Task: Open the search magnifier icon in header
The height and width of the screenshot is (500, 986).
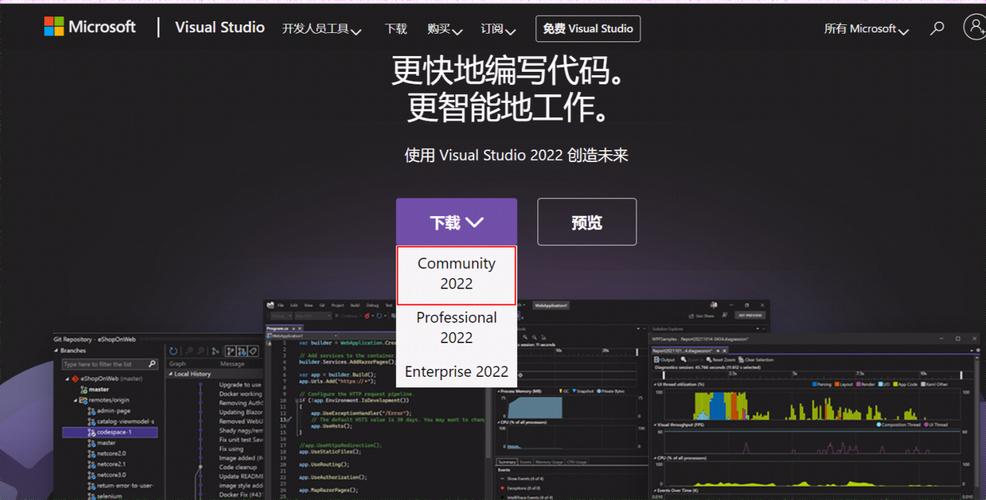Action: (x=937, y=28)
